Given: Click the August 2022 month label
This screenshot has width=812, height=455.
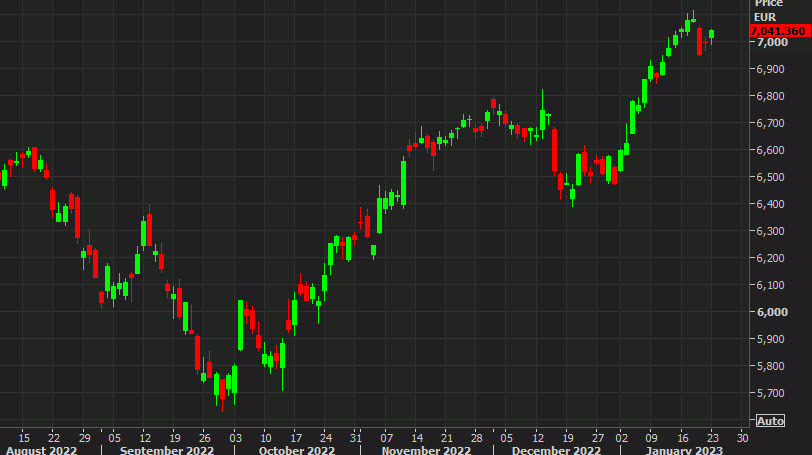Looking at the screenshot, I should [41, 450].
